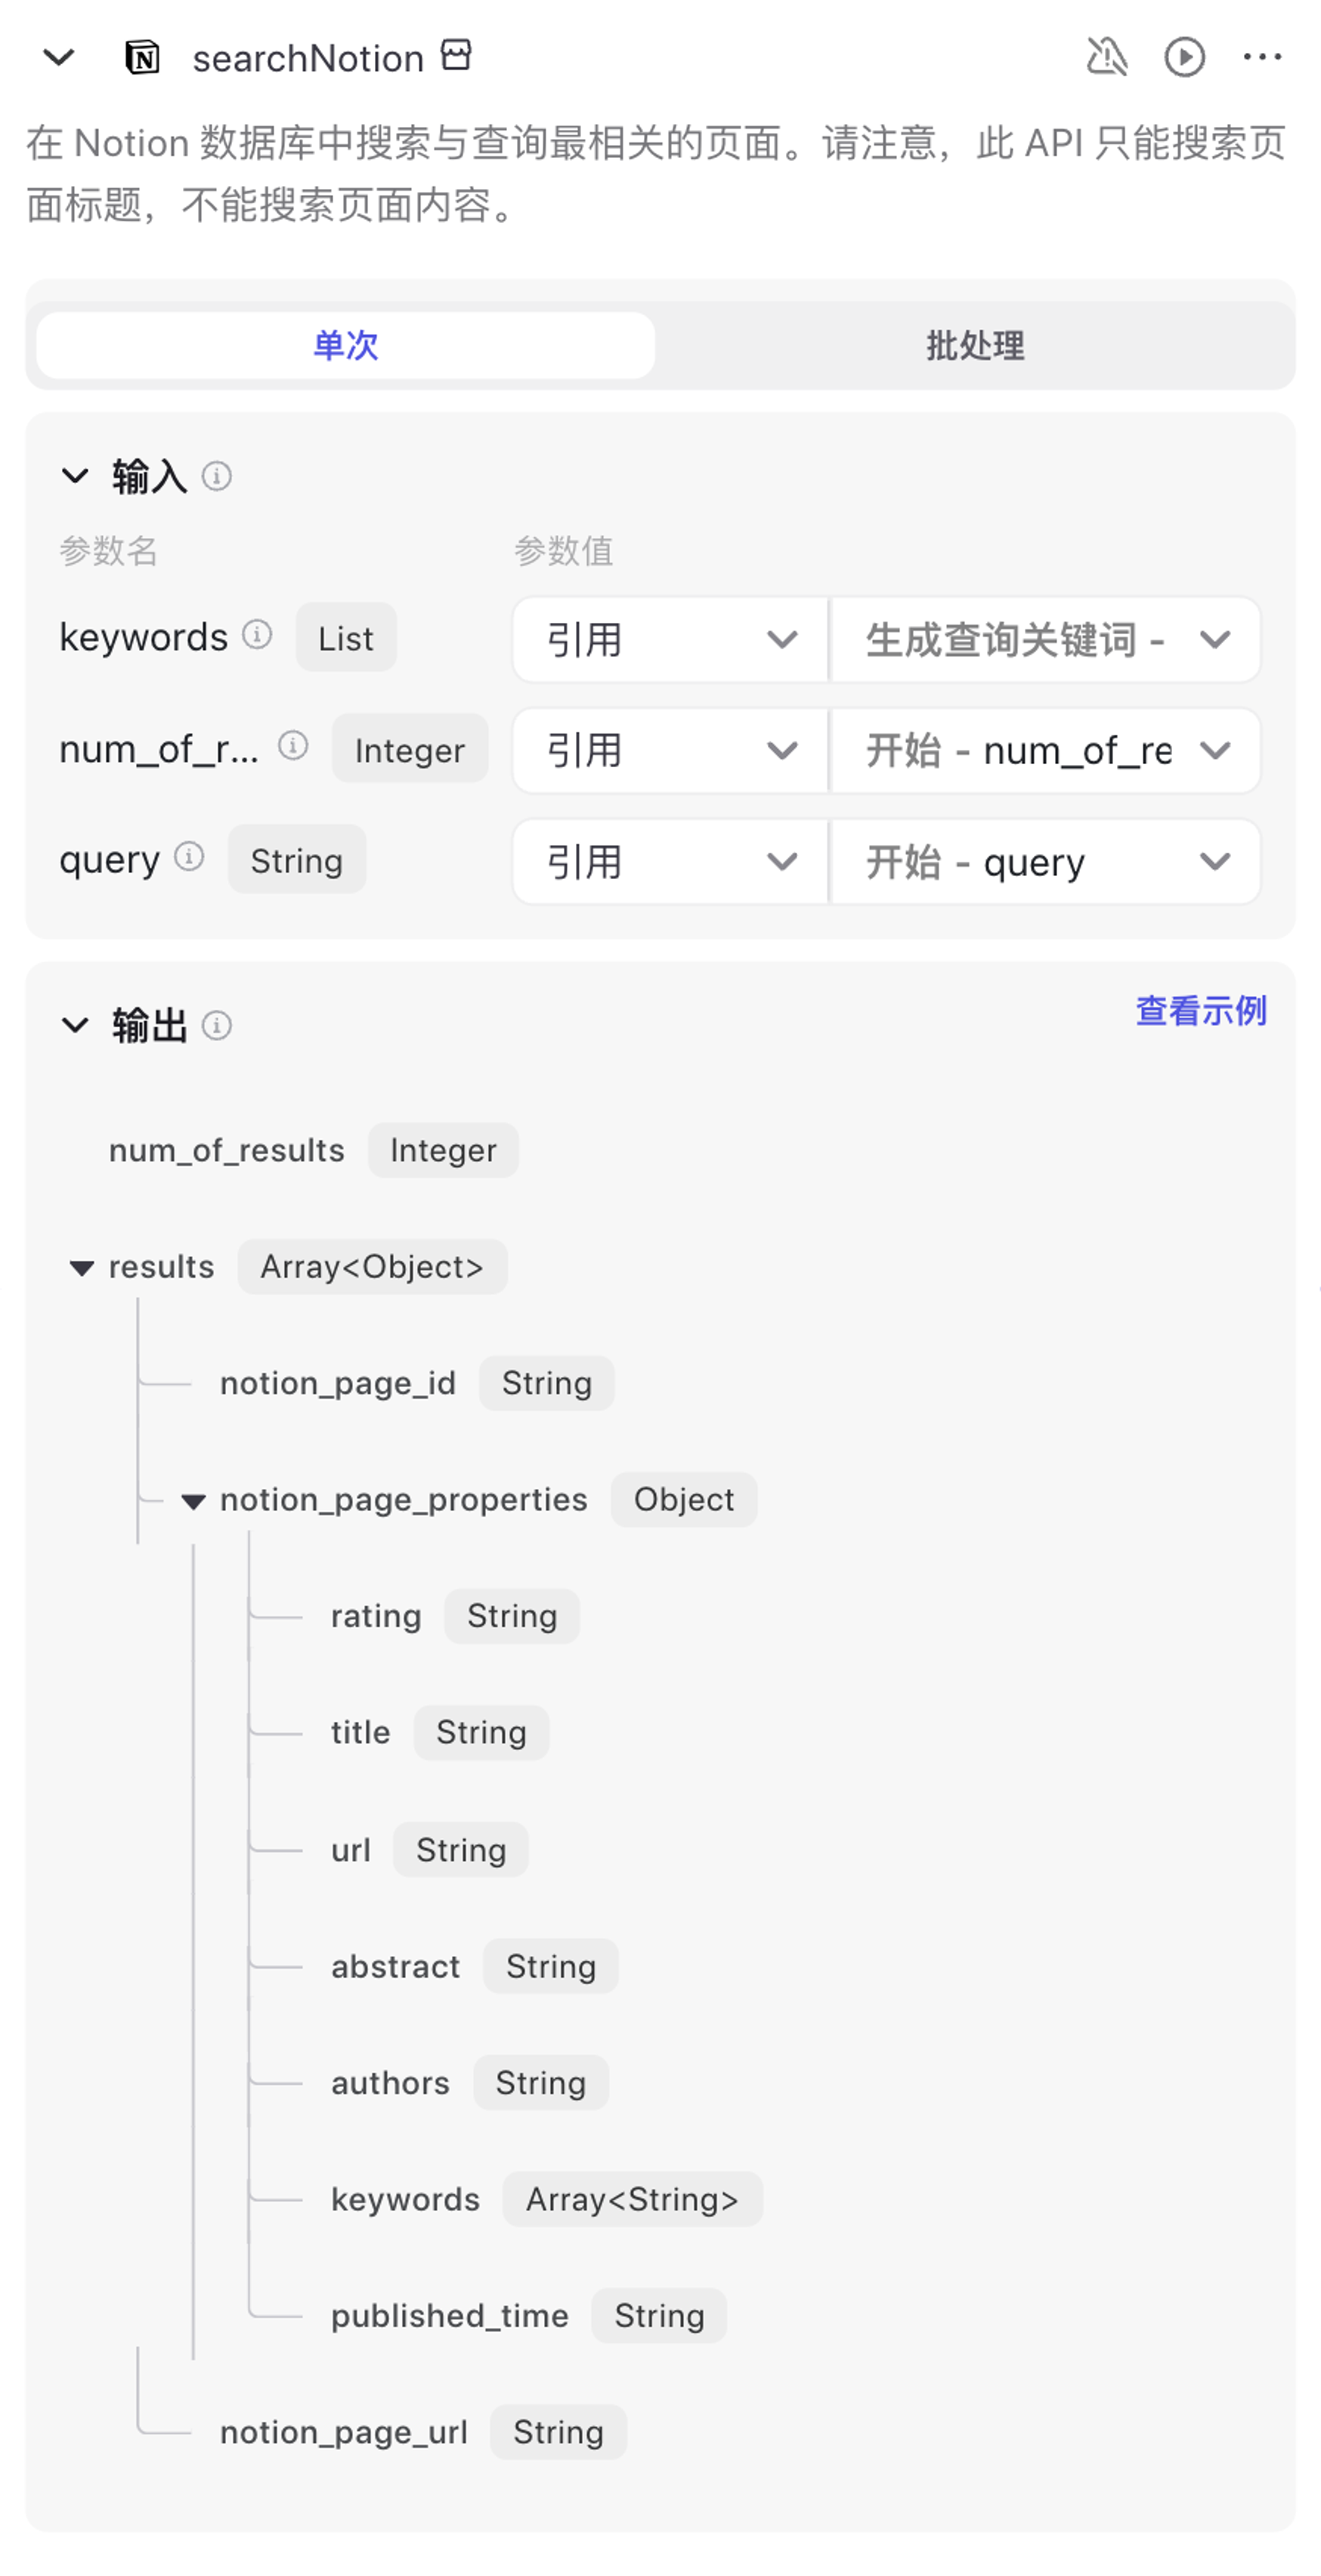This screenshot has height=2576, width=1321.
Task: Click the store icon beside searchNotion
Action: 456,55
